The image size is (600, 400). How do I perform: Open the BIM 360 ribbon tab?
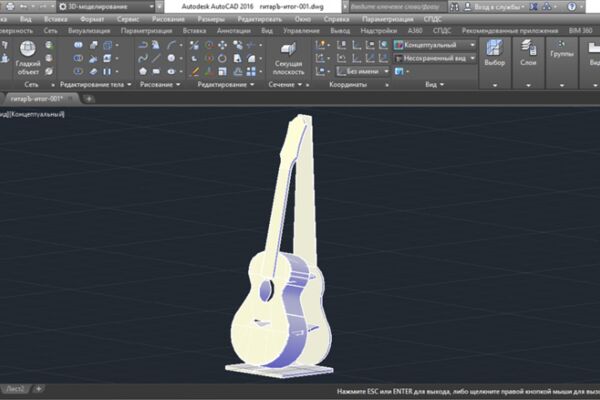580,31
